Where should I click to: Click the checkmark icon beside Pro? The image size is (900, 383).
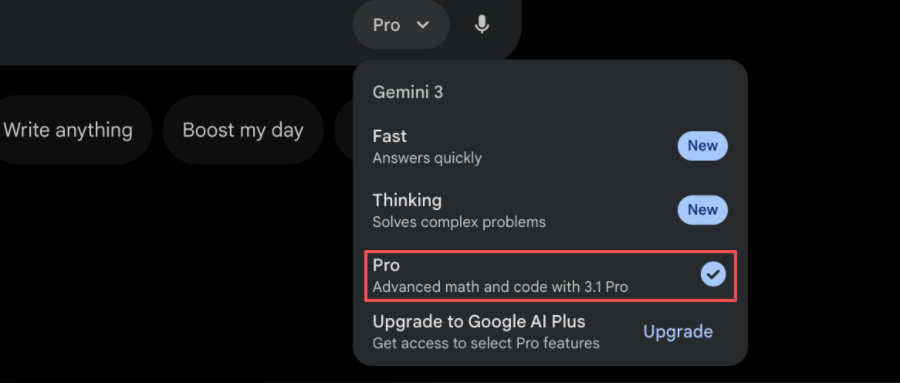(x=713, y=274)
